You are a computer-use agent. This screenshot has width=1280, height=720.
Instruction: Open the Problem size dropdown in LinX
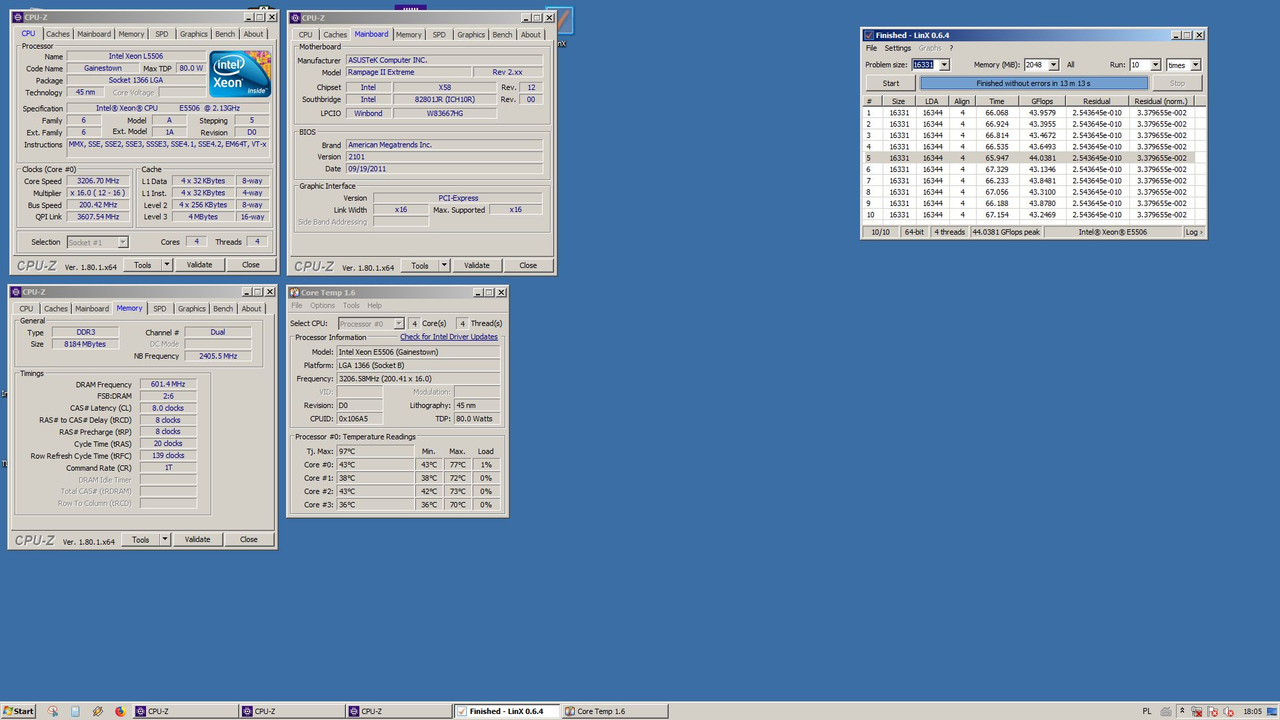[x=944, y=65]
